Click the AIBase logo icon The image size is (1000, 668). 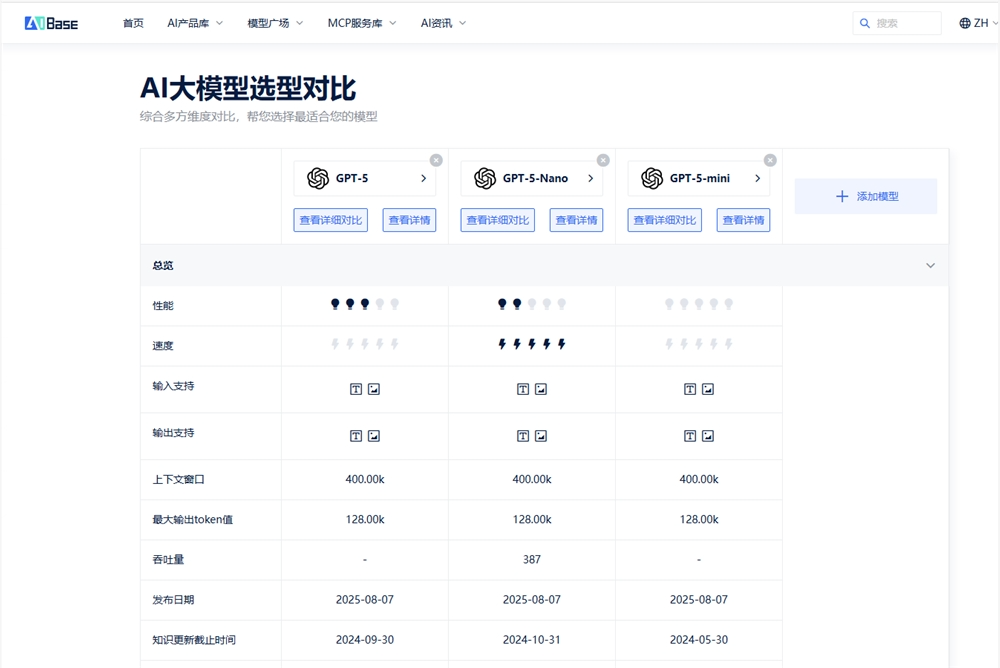click(x=33, y=21)
